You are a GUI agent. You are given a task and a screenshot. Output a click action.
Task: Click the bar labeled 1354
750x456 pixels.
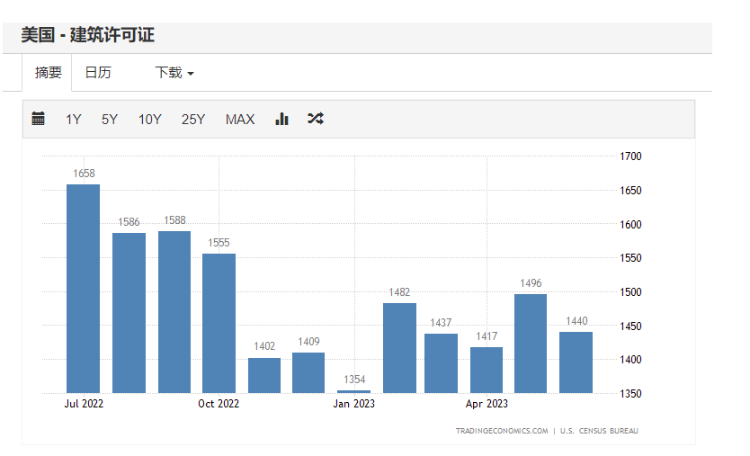(x=354, y=391)
